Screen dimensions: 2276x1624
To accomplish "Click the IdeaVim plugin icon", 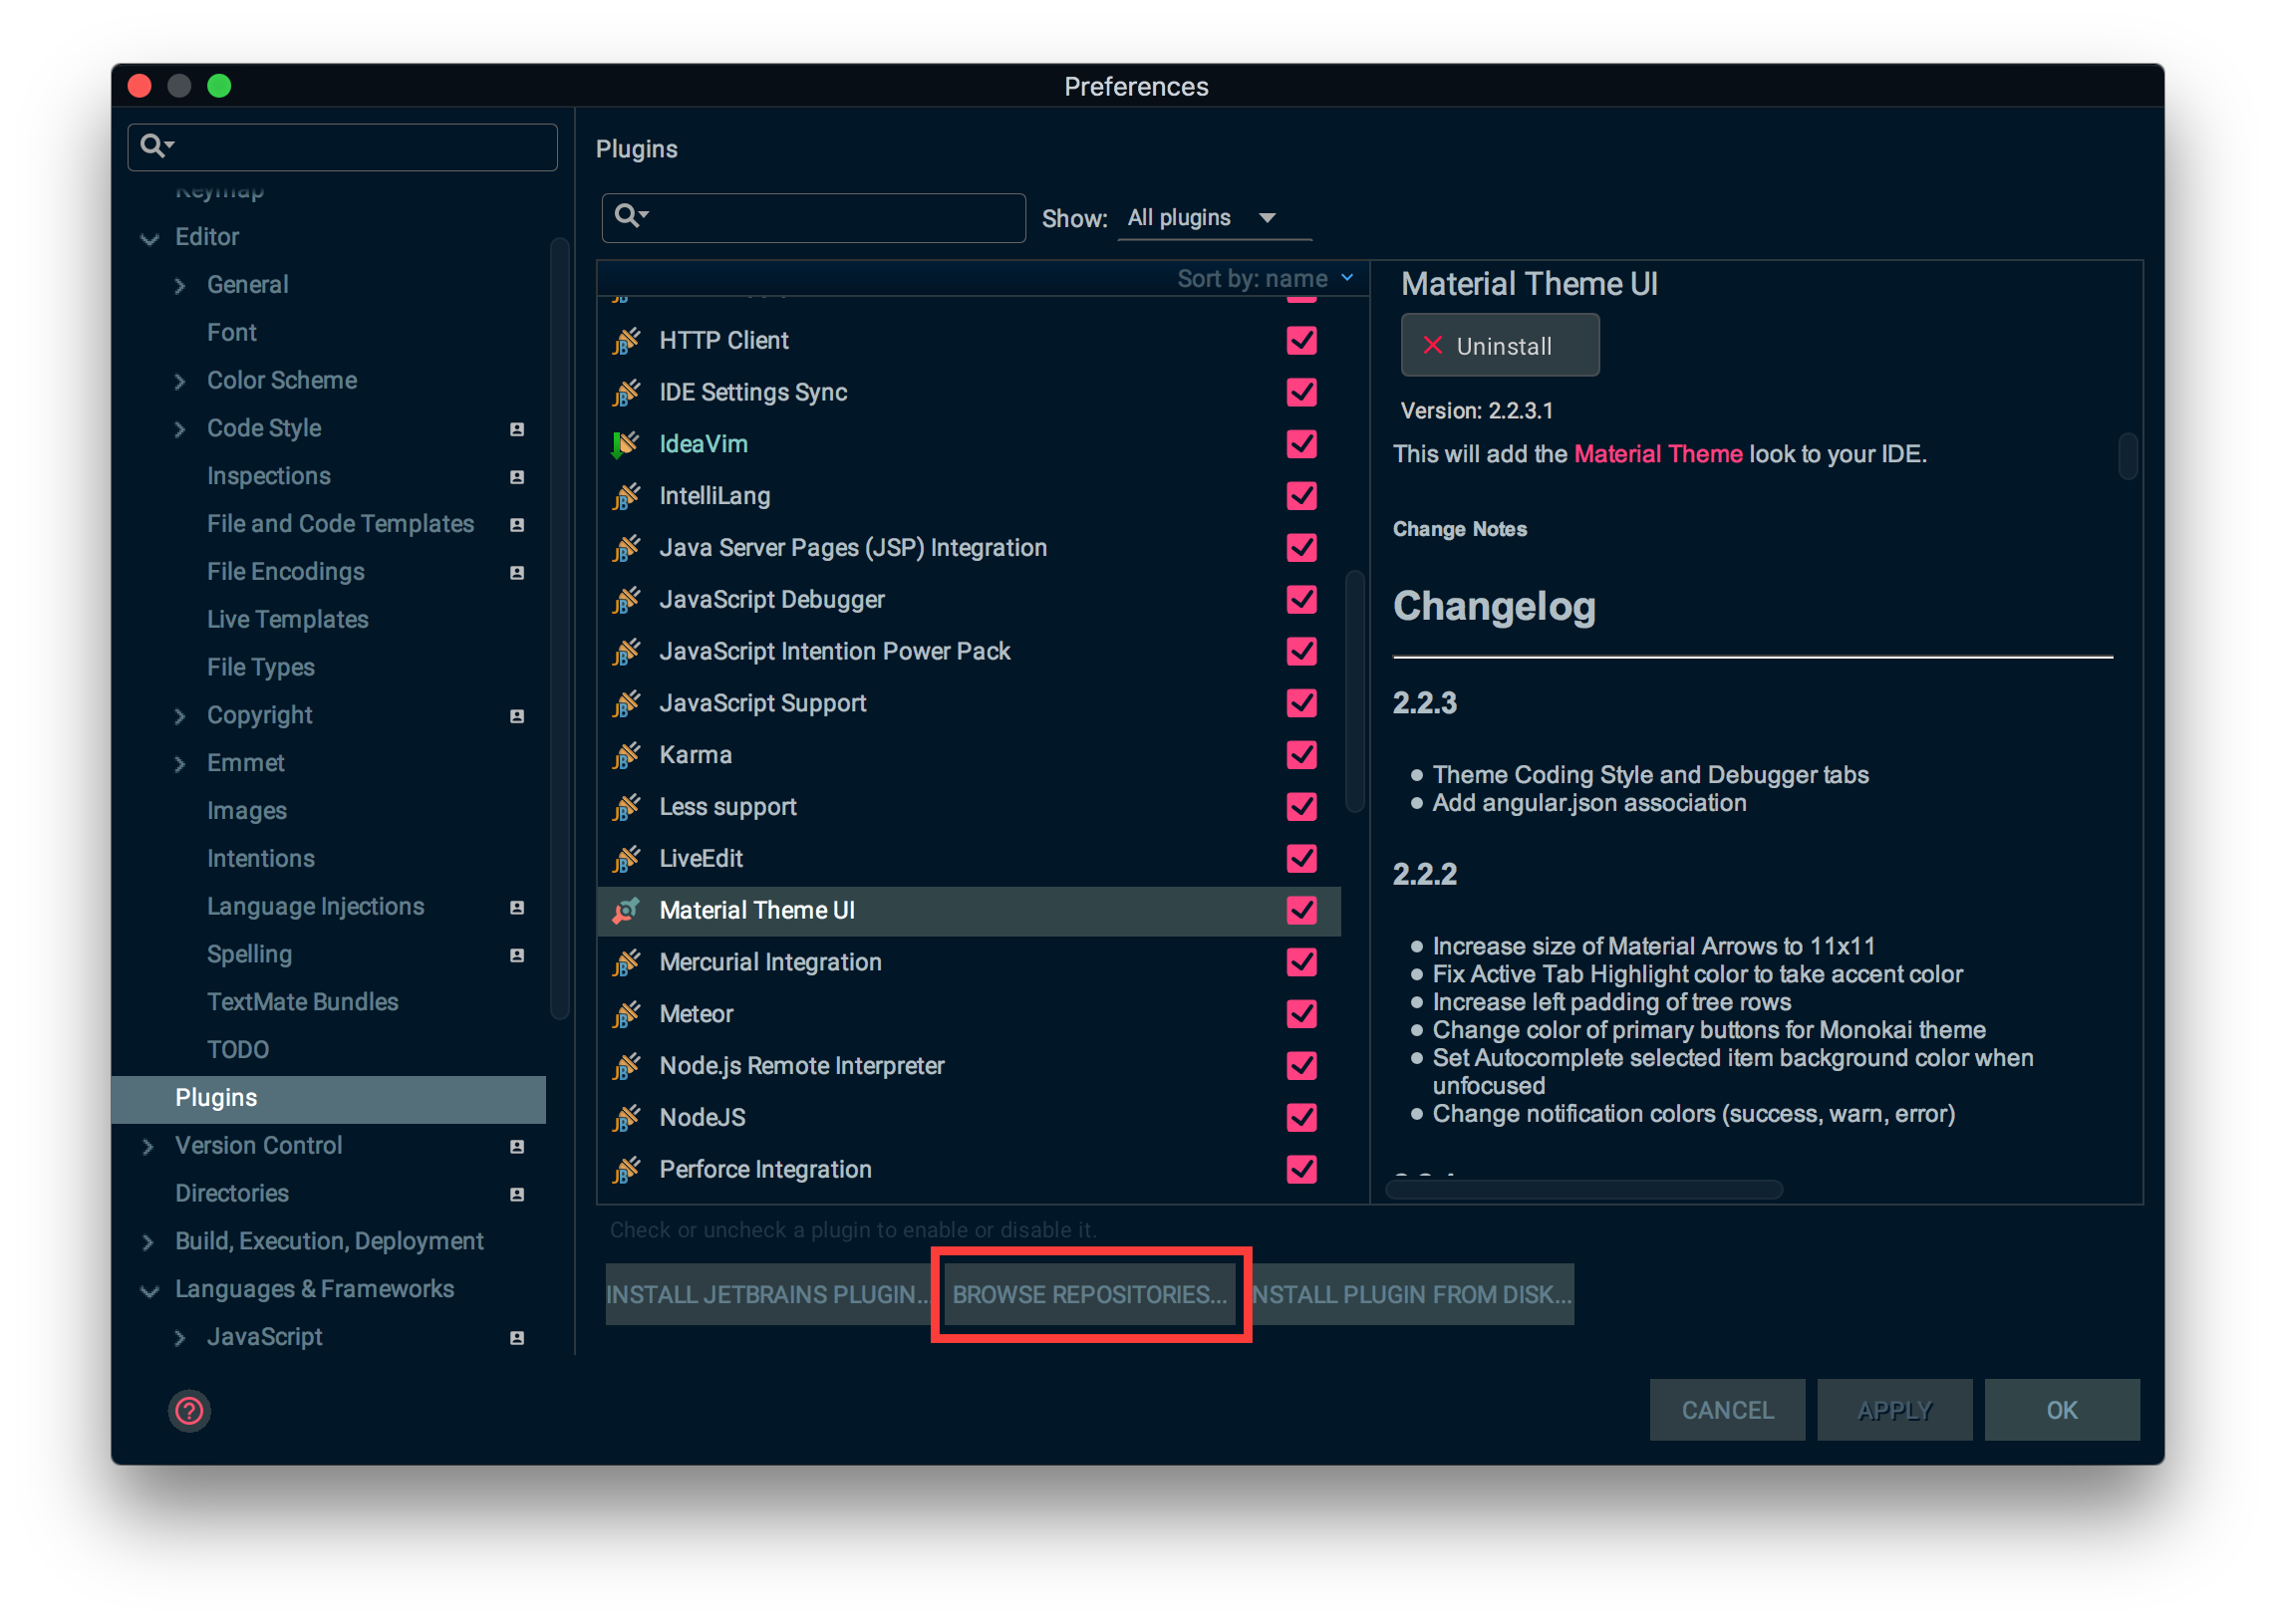I will click(x=626, y=444).
